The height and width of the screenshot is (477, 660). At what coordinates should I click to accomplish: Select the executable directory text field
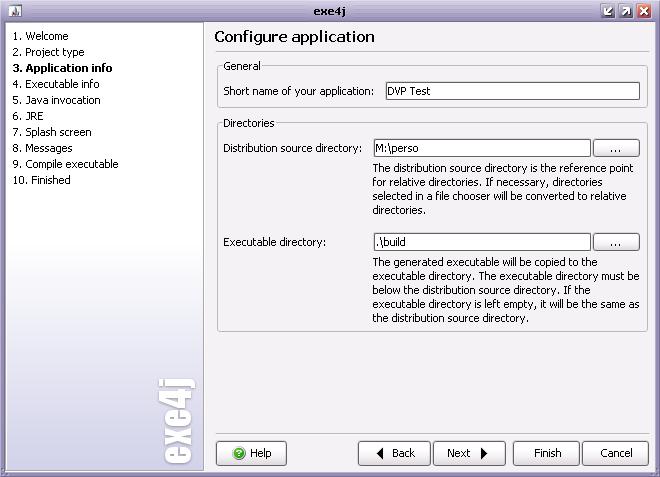(x=482, y=242)
